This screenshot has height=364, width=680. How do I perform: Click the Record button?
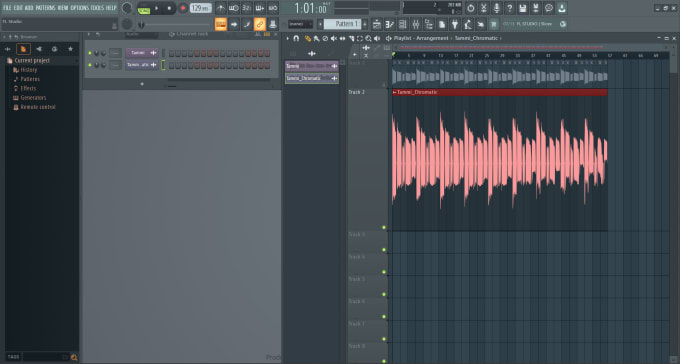[x=183, y=8]
